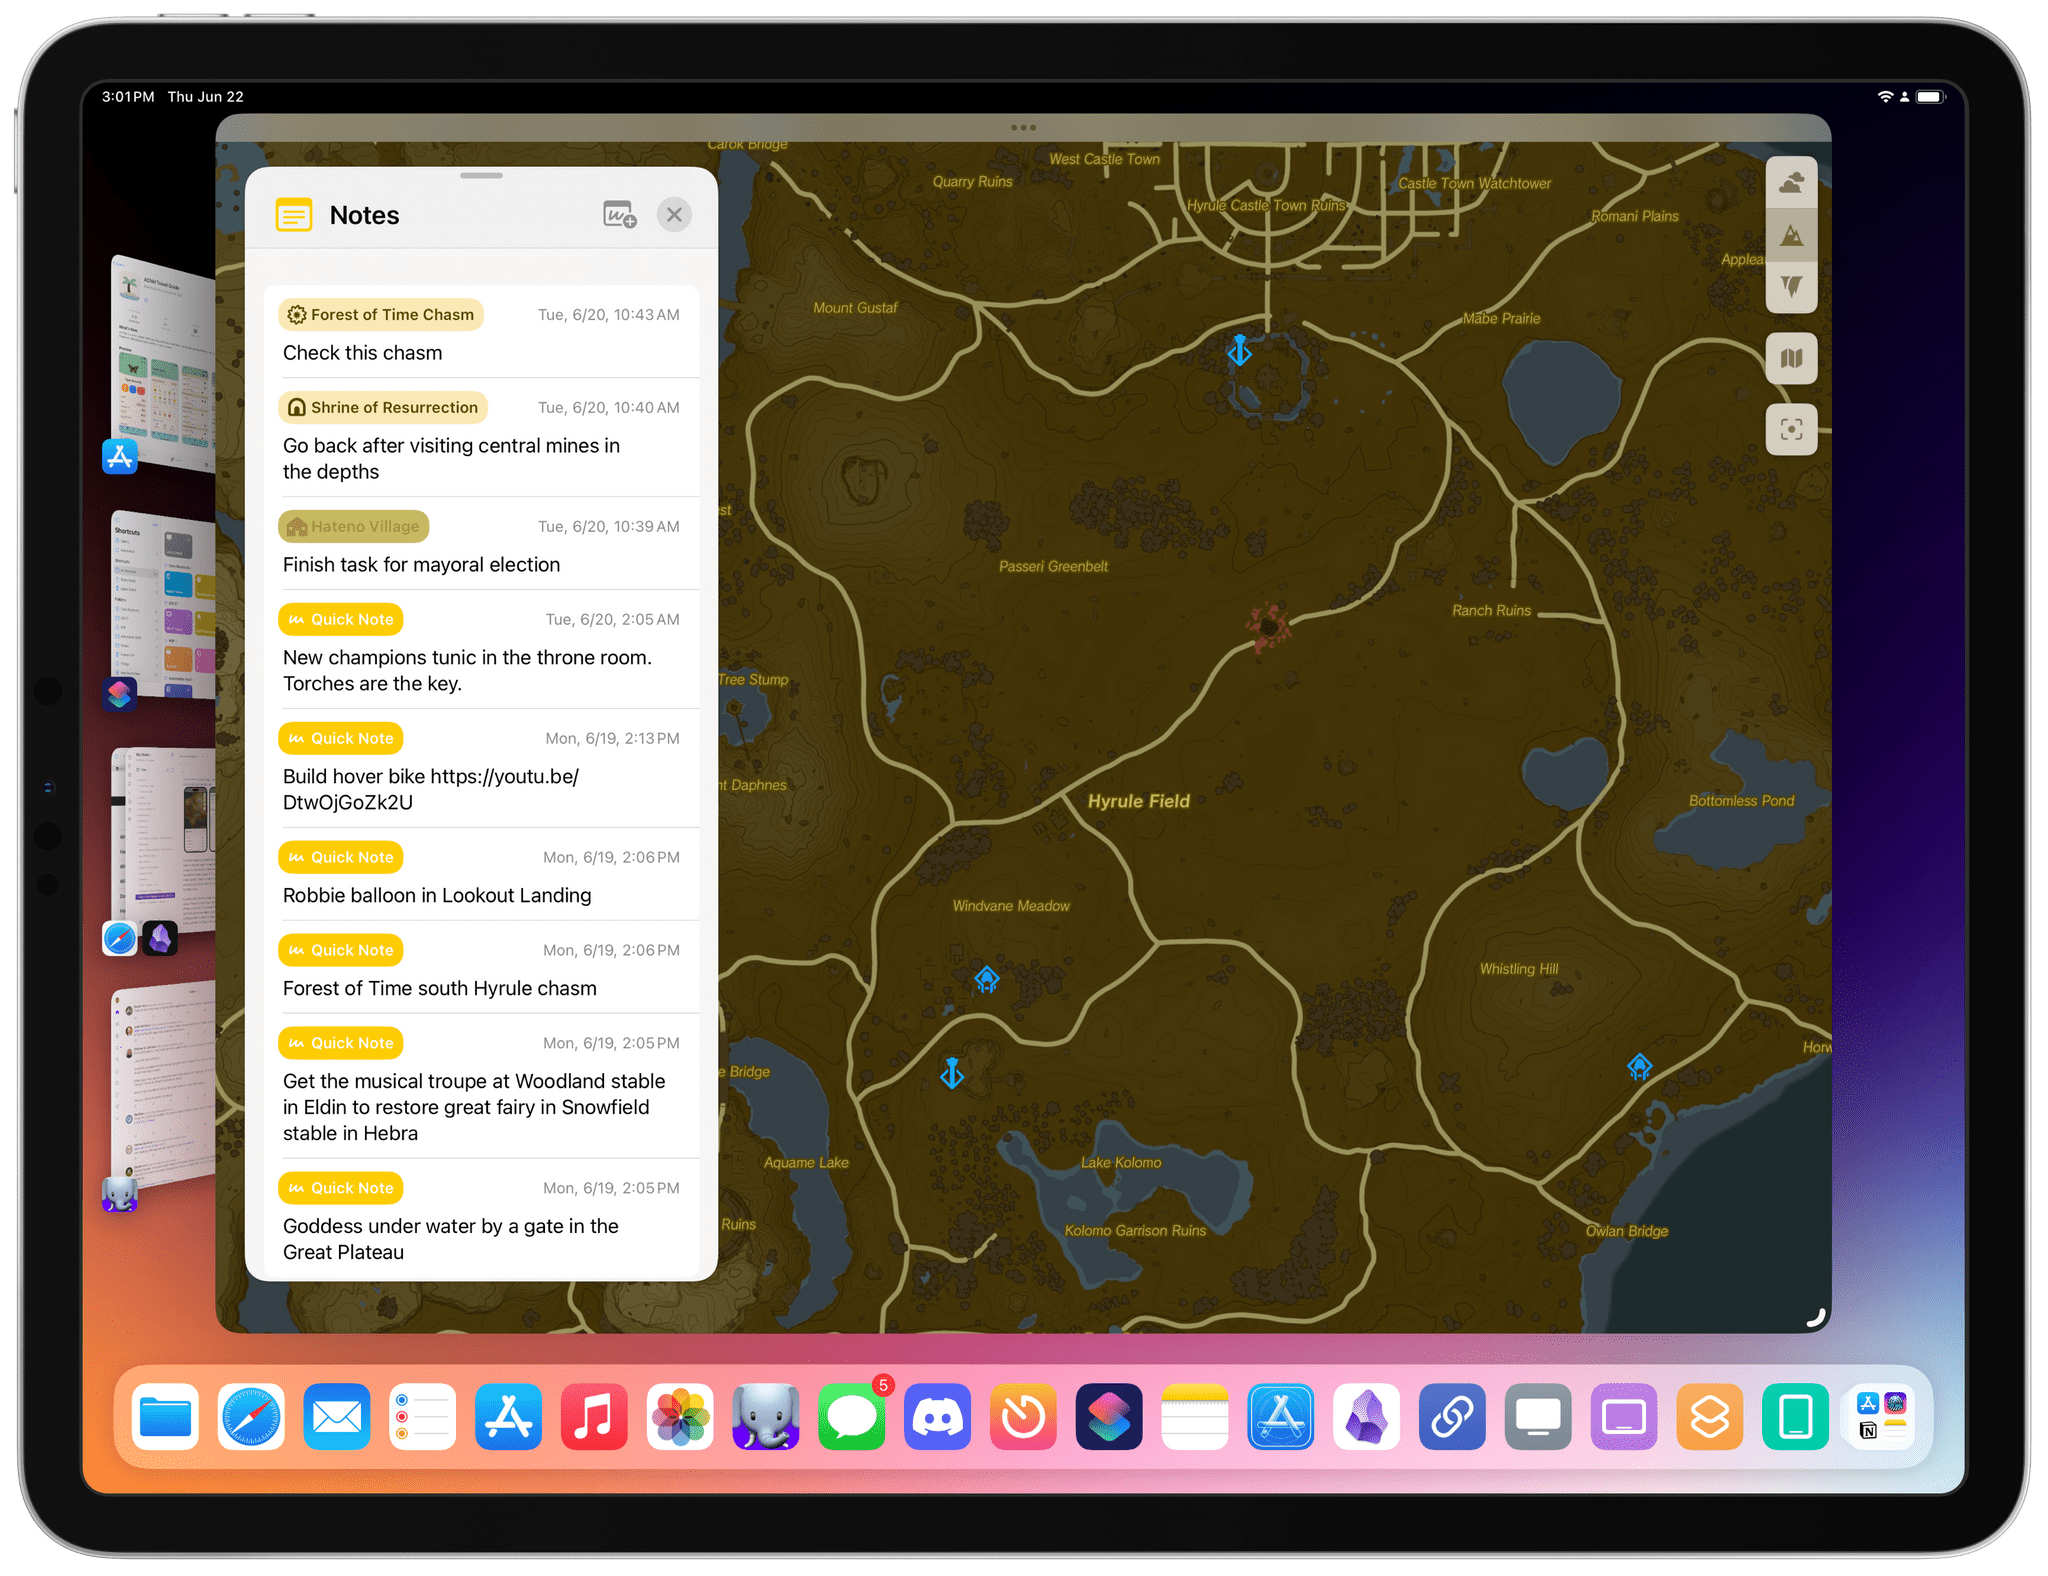Screen dimensions: 2048x1576
Task: Open App Store from the dock
Action: [509, 1417]
